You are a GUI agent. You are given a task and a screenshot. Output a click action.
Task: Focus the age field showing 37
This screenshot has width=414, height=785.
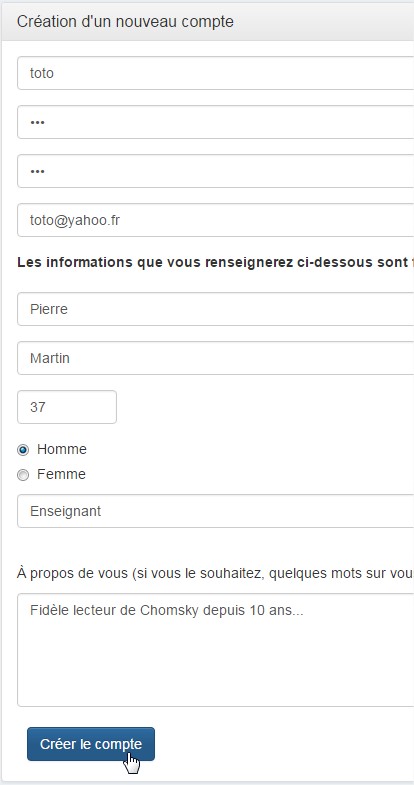pyautogui.click(x=67, y=407)
